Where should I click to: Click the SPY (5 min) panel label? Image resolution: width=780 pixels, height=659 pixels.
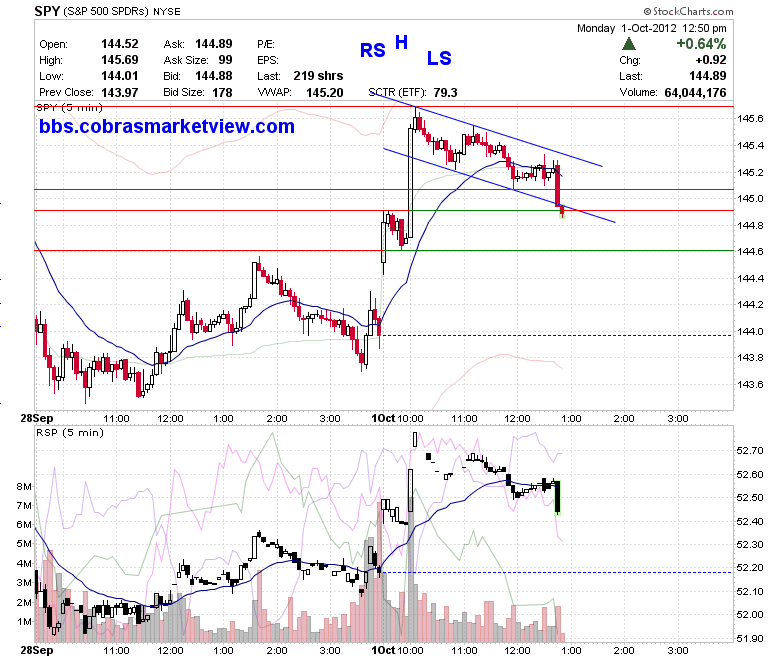point(69,107)
